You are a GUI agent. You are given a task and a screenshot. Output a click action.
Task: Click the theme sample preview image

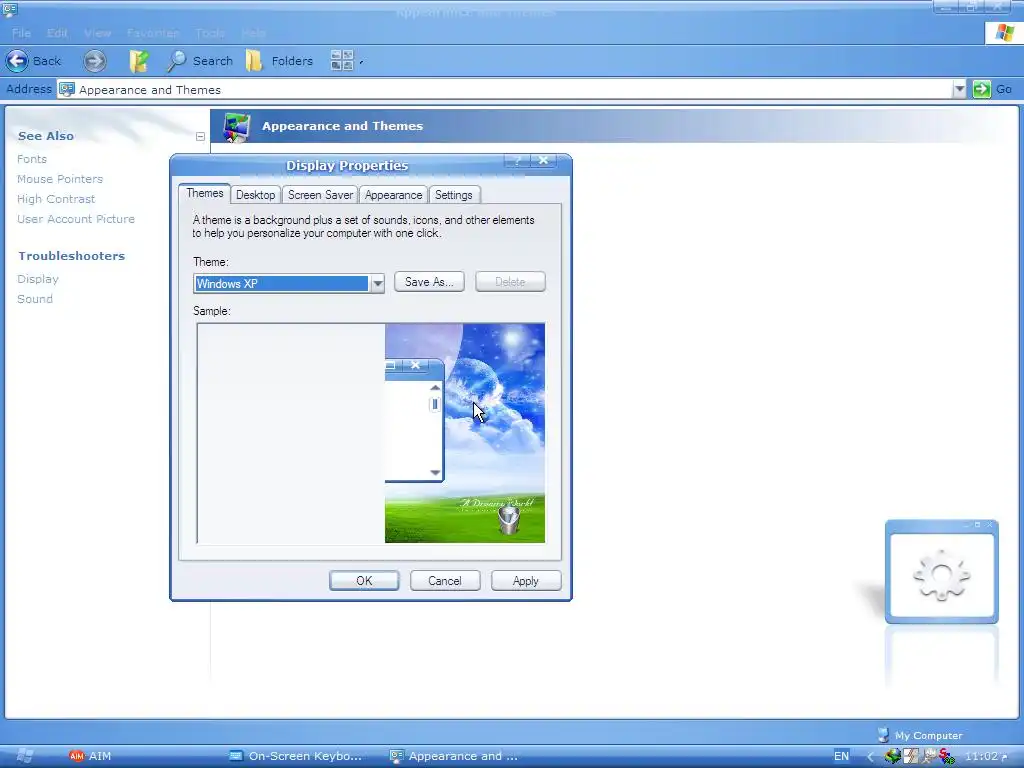(x=371, y=433)
